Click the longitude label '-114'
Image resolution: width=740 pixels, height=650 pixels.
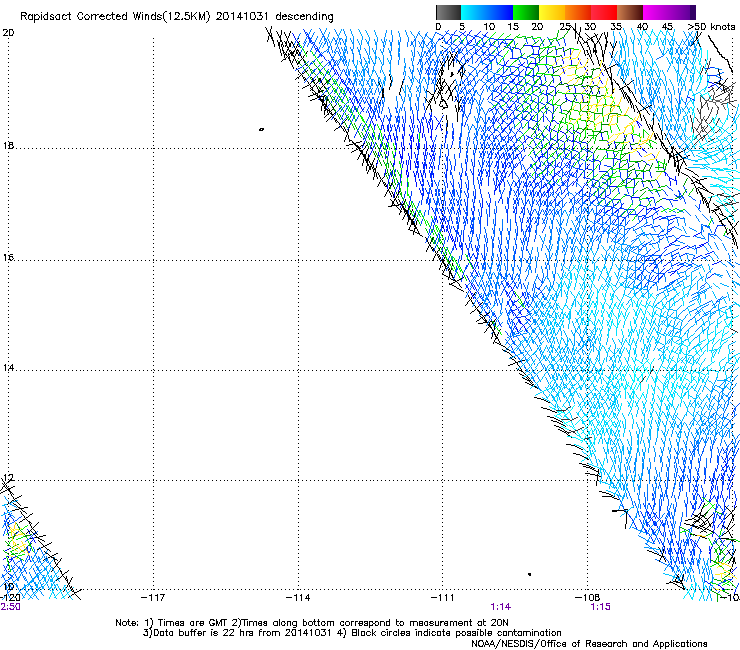click(298, 598)
